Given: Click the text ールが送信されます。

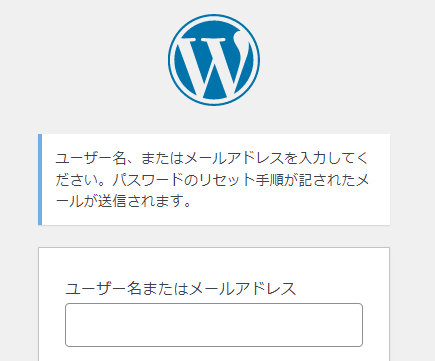Looking at the screenshot, I should [124, 201].
